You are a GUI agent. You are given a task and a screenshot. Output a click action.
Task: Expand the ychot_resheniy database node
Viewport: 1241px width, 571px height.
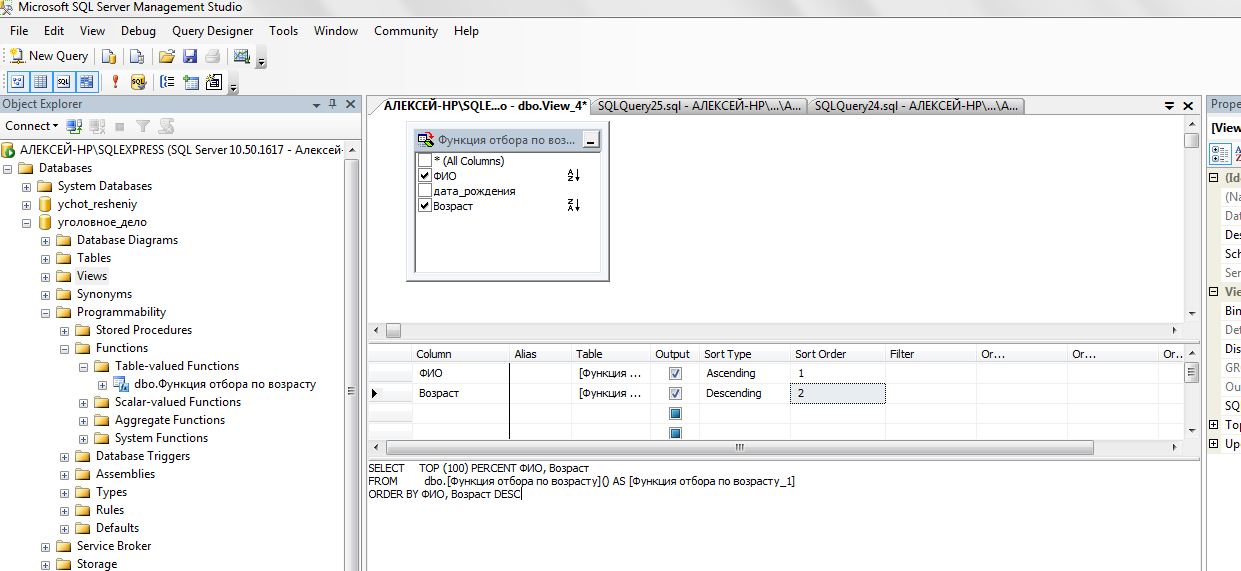(26, 204)
